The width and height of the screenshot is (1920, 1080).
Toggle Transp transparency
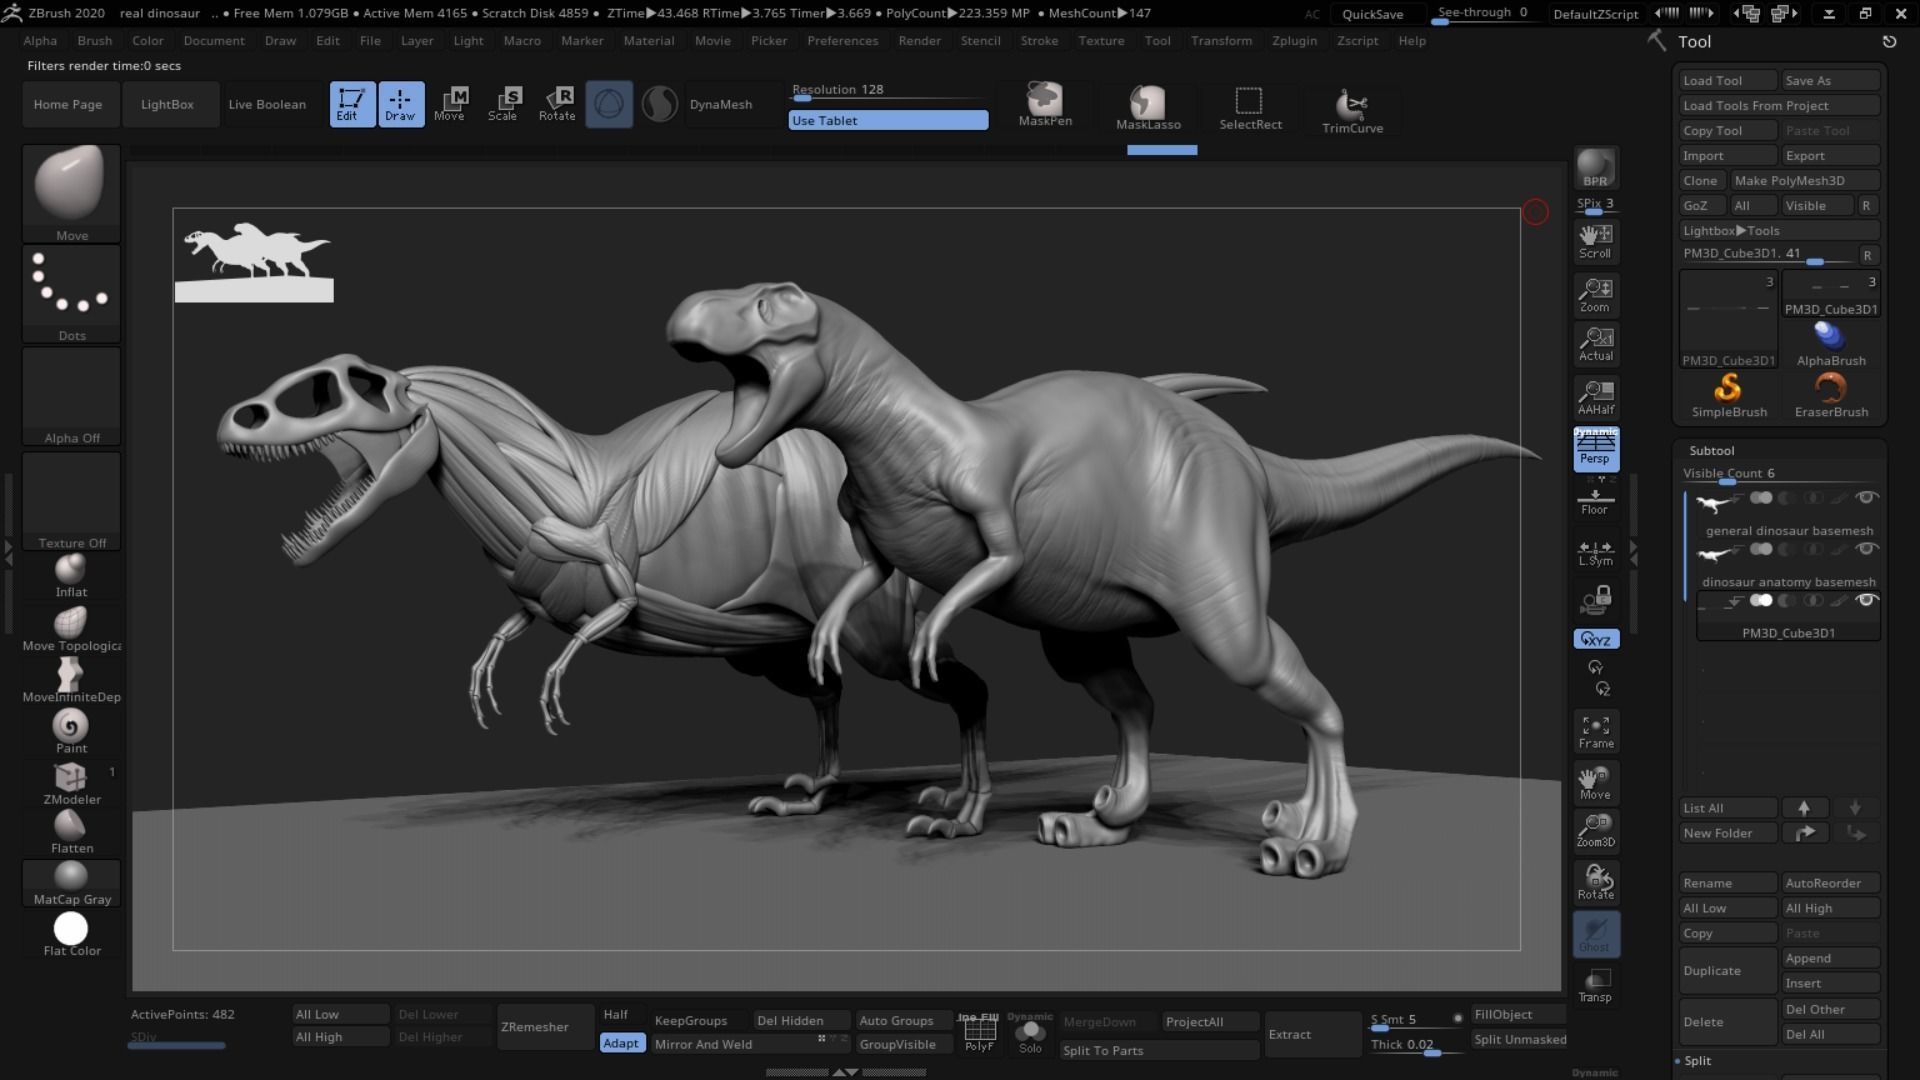pyautogui.click(x=1595, y=985)
